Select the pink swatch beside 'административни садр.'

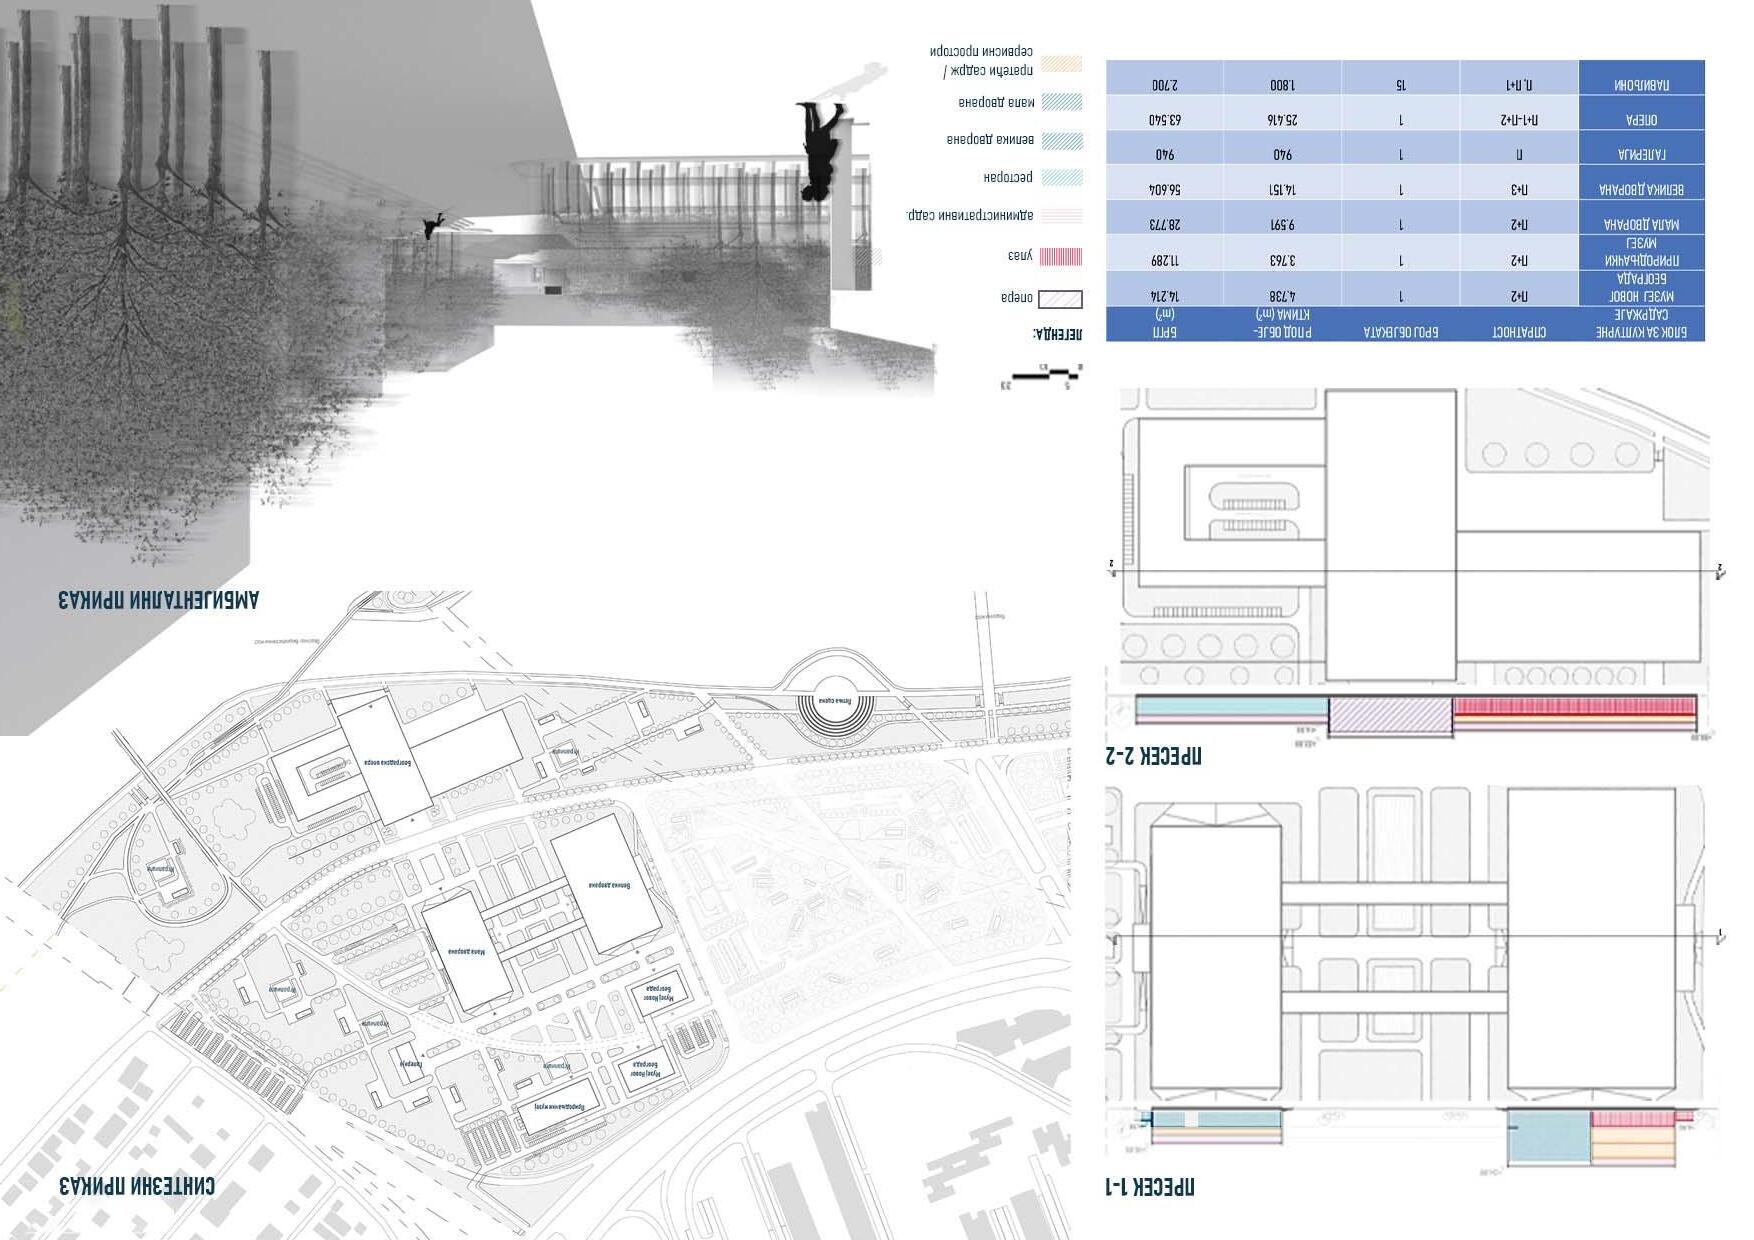[1061, 216]
